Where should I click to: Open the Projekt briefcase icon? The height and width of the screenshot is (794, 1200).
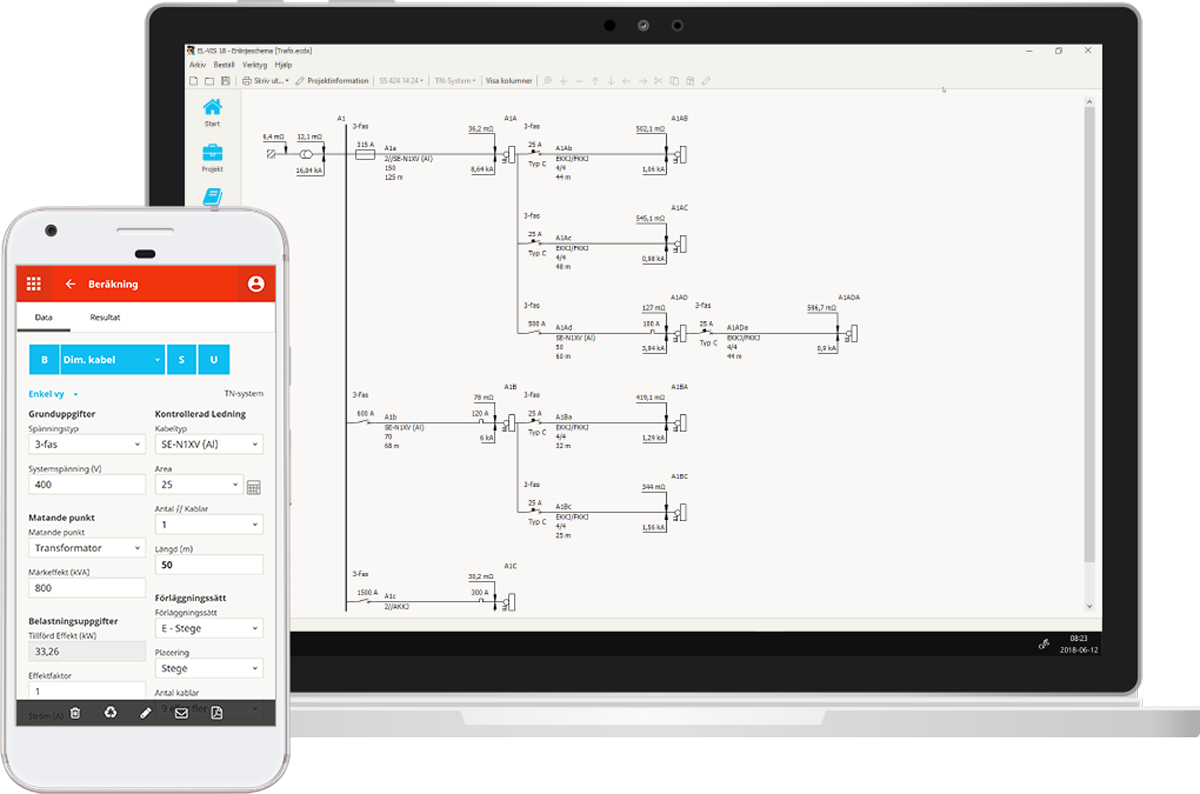click(x=212, y=154)
